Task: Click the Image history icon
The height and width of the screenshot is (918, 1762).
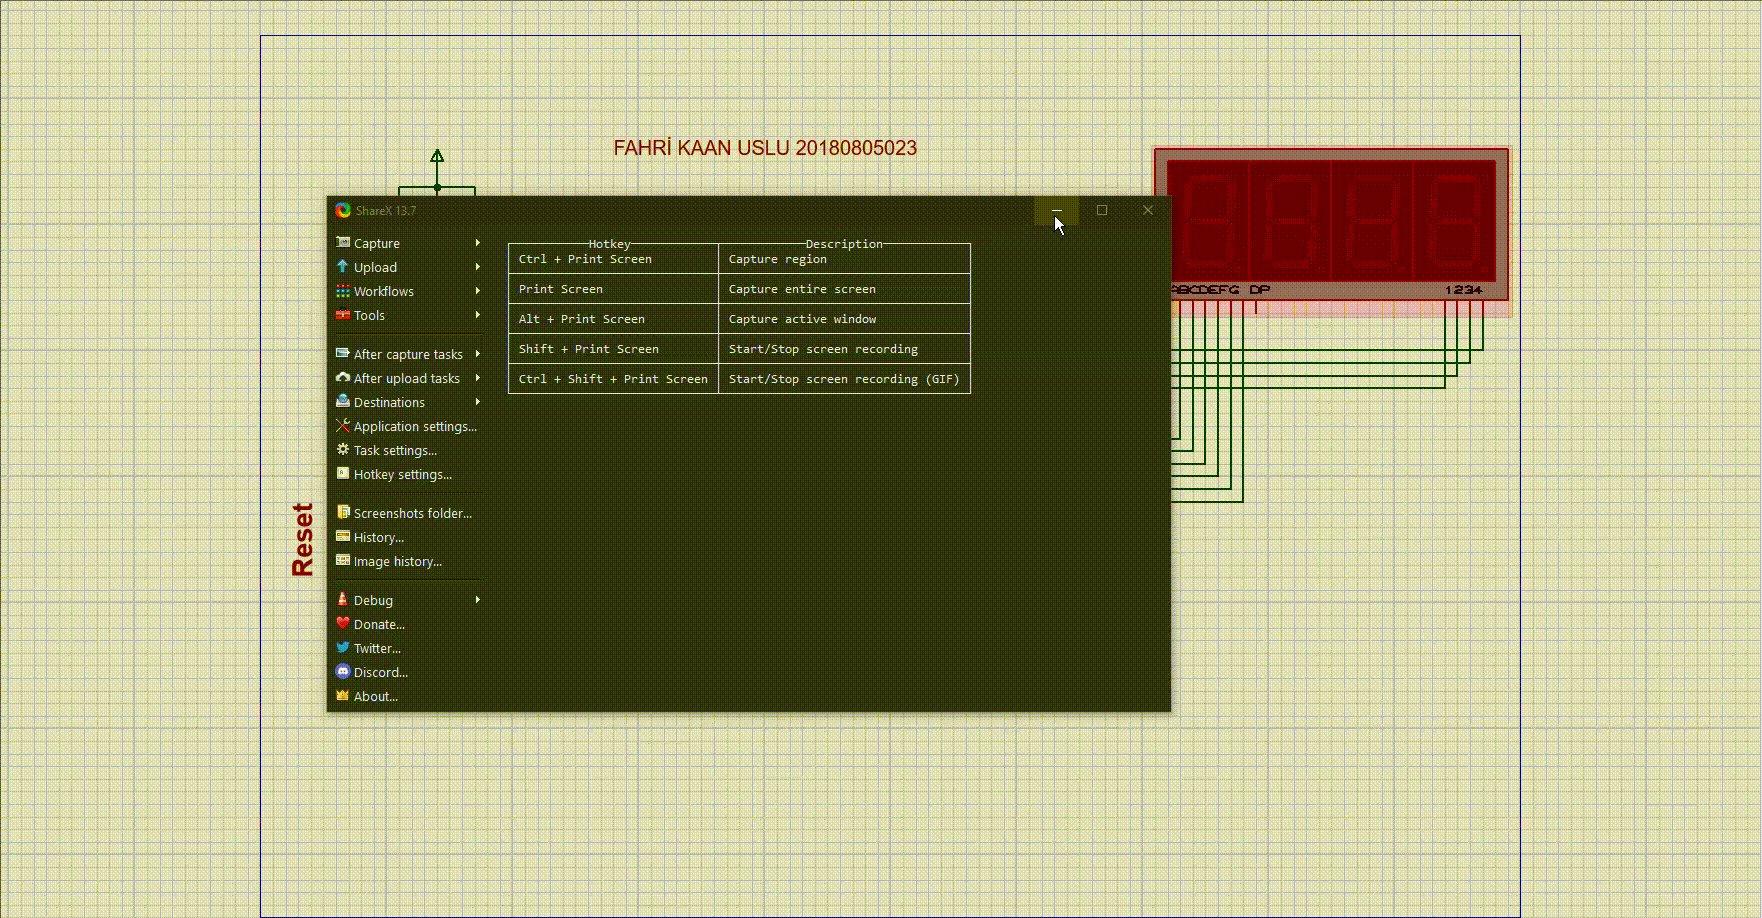Action: pos(343,561)
